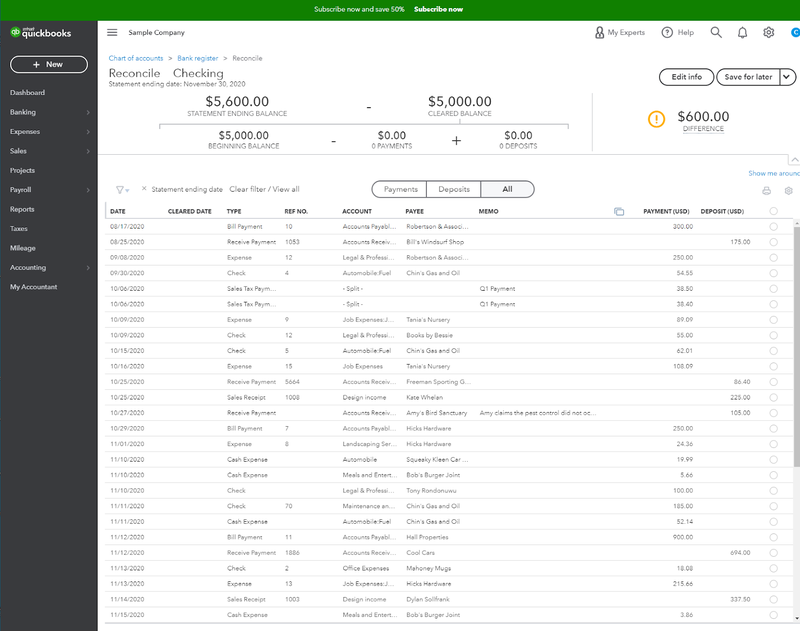Click the copy icon in table header

point(619,211)
